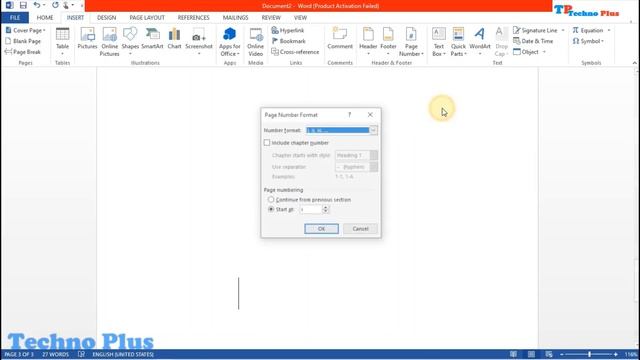Expand the Cover Page dropdown
The height and width of the screenshot is (360, 640).
tap(44, 31)
